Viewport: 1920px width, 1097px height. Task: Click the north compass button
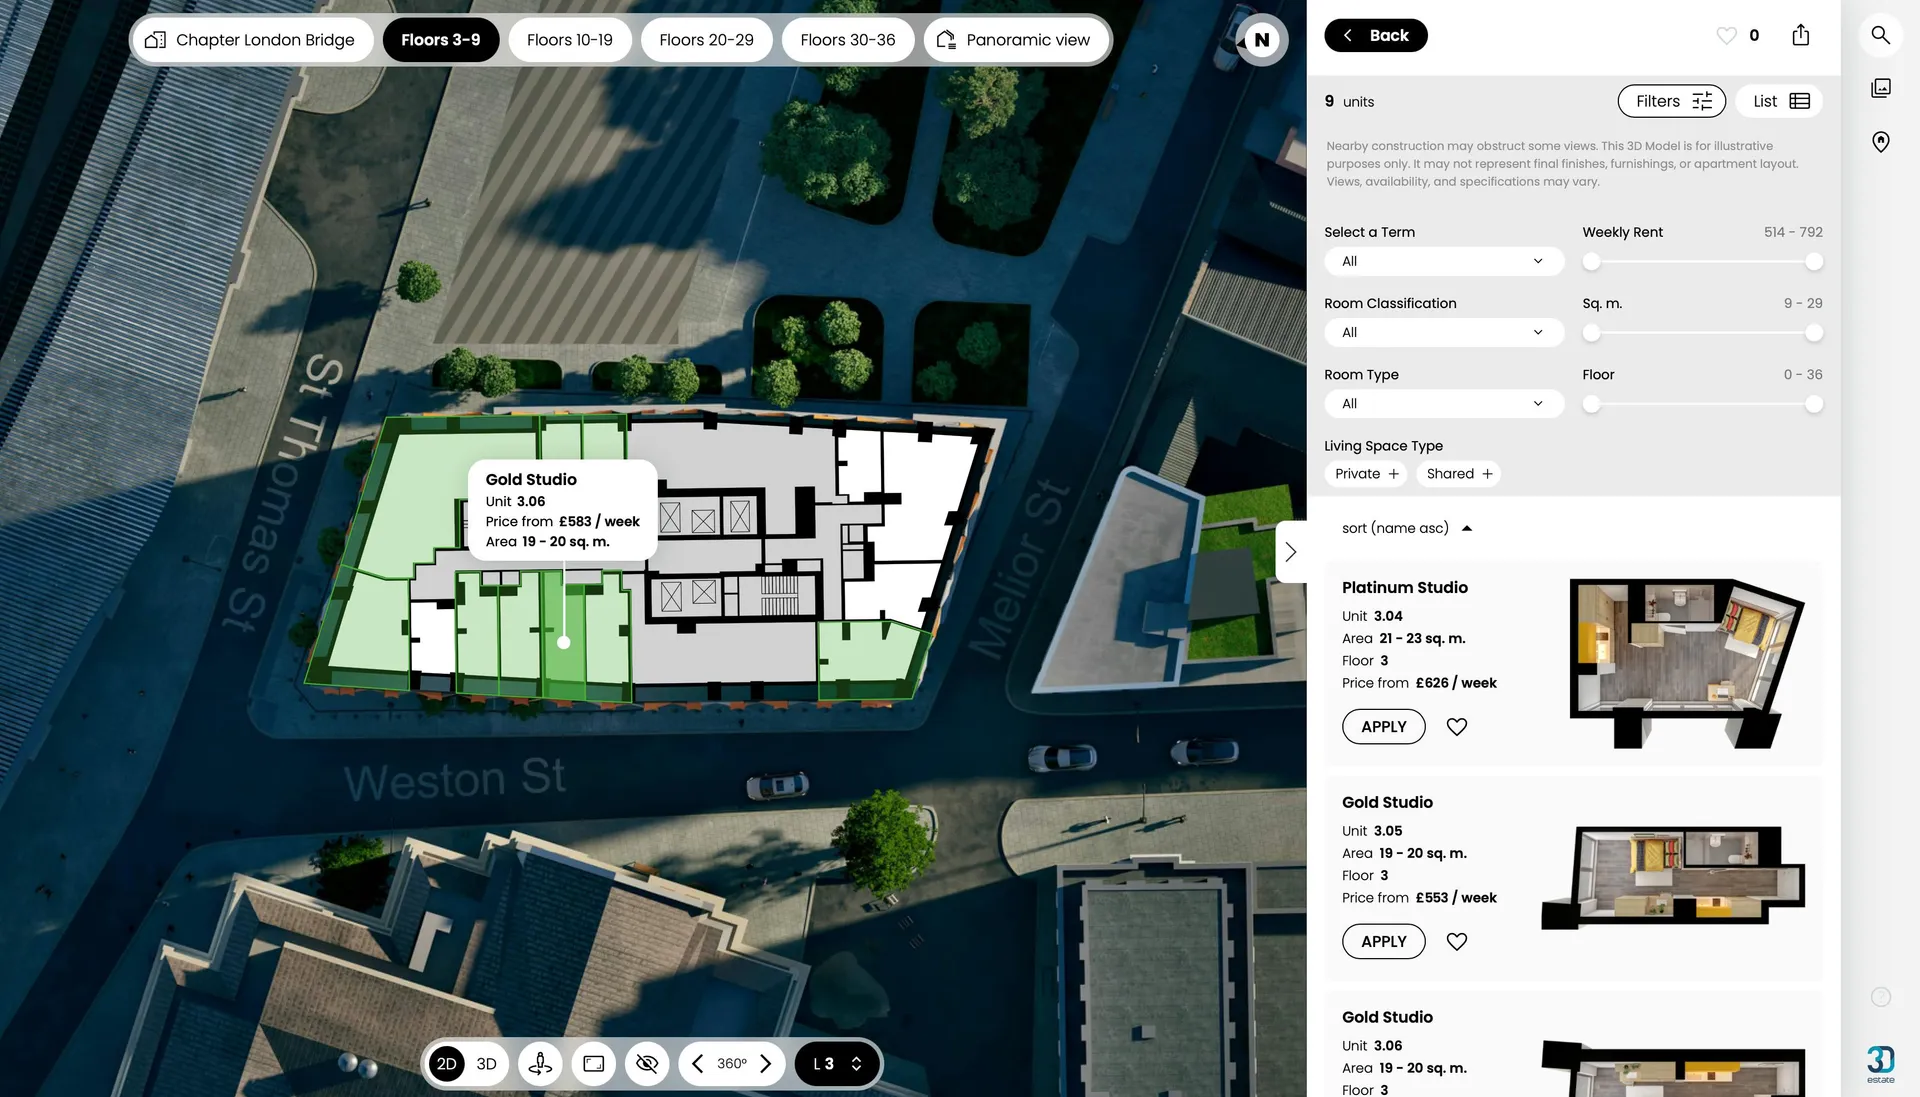(1261, 40)
